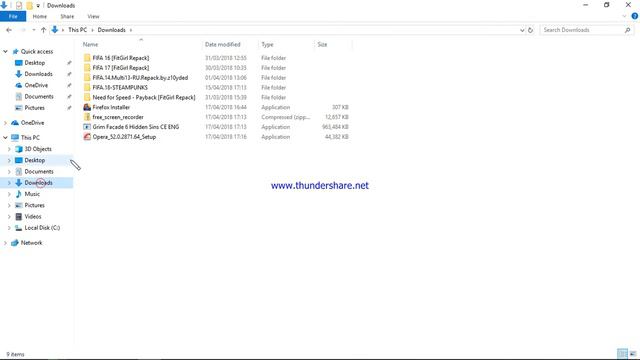Go up one folder level
This screenshot has width=640, height=360.
pos(43,30)
